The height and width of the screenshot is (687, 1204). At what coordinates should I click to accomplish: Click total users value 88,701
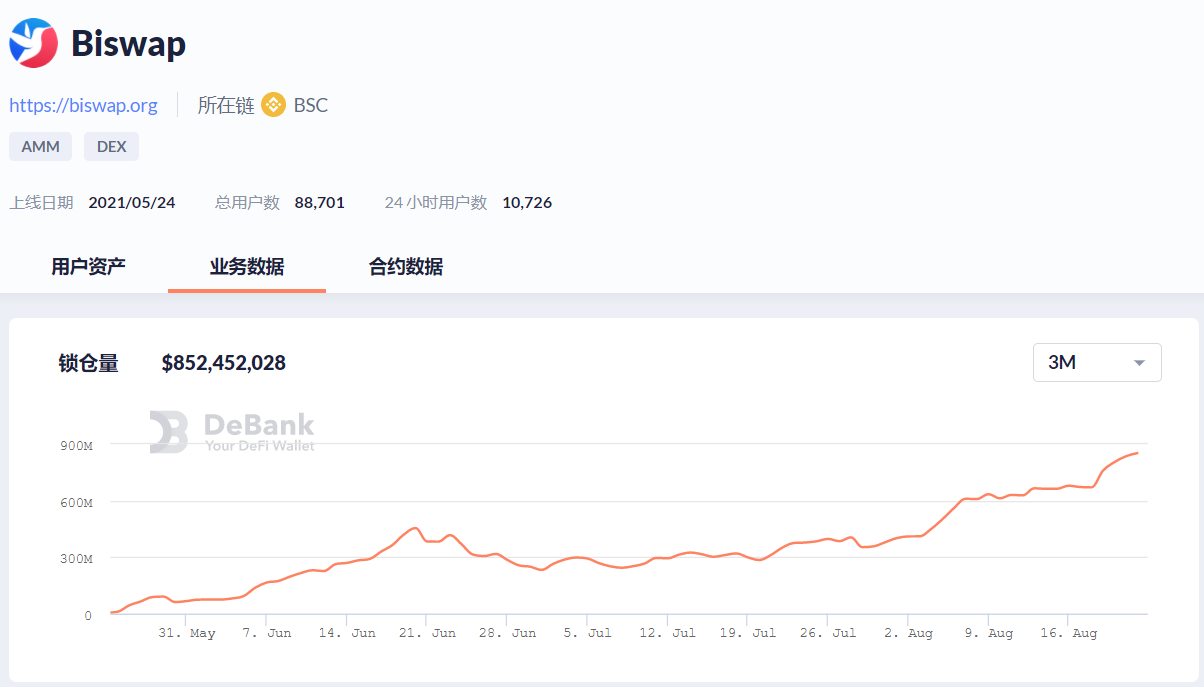(x=319, y=202)
